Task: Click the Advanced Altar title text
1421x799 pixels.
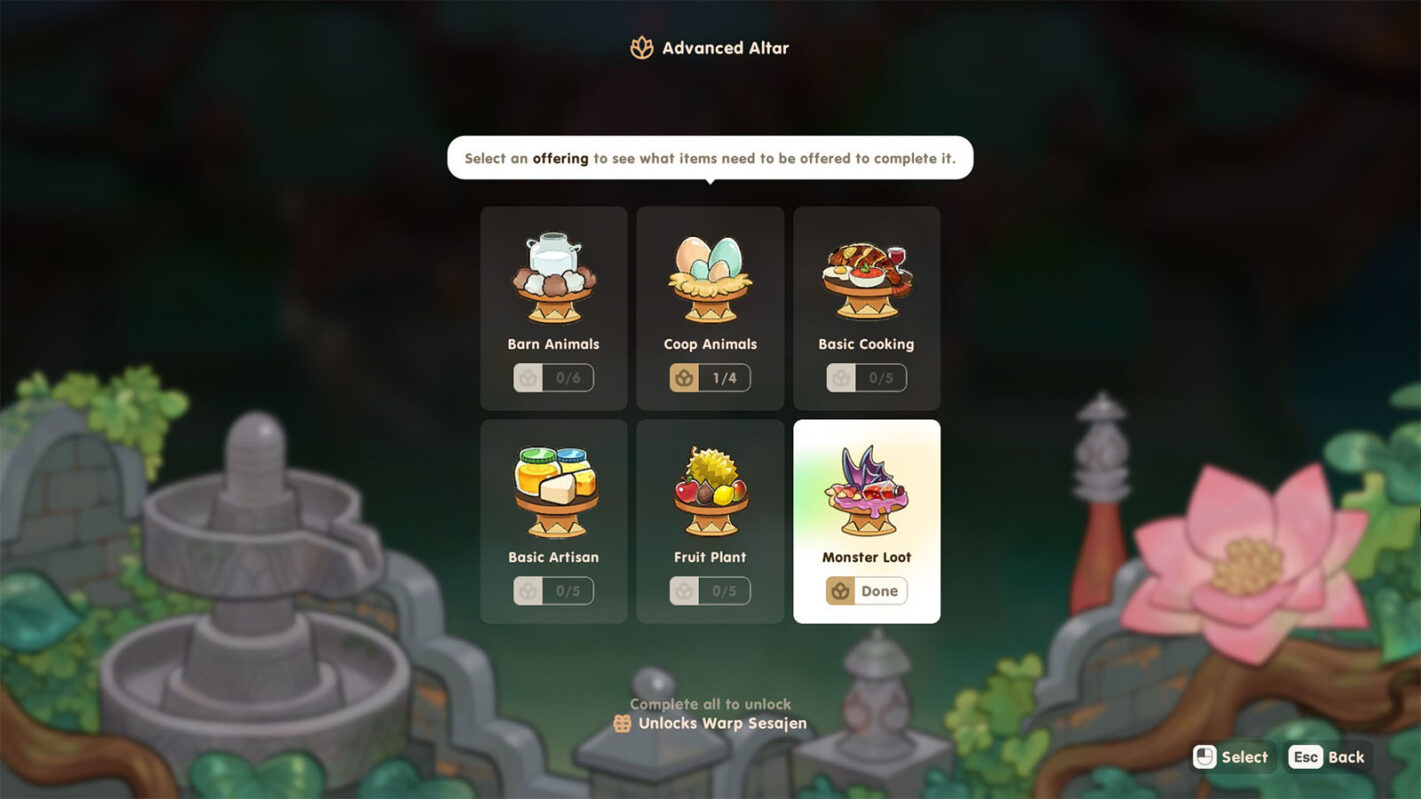Action: tap(725, 48)
